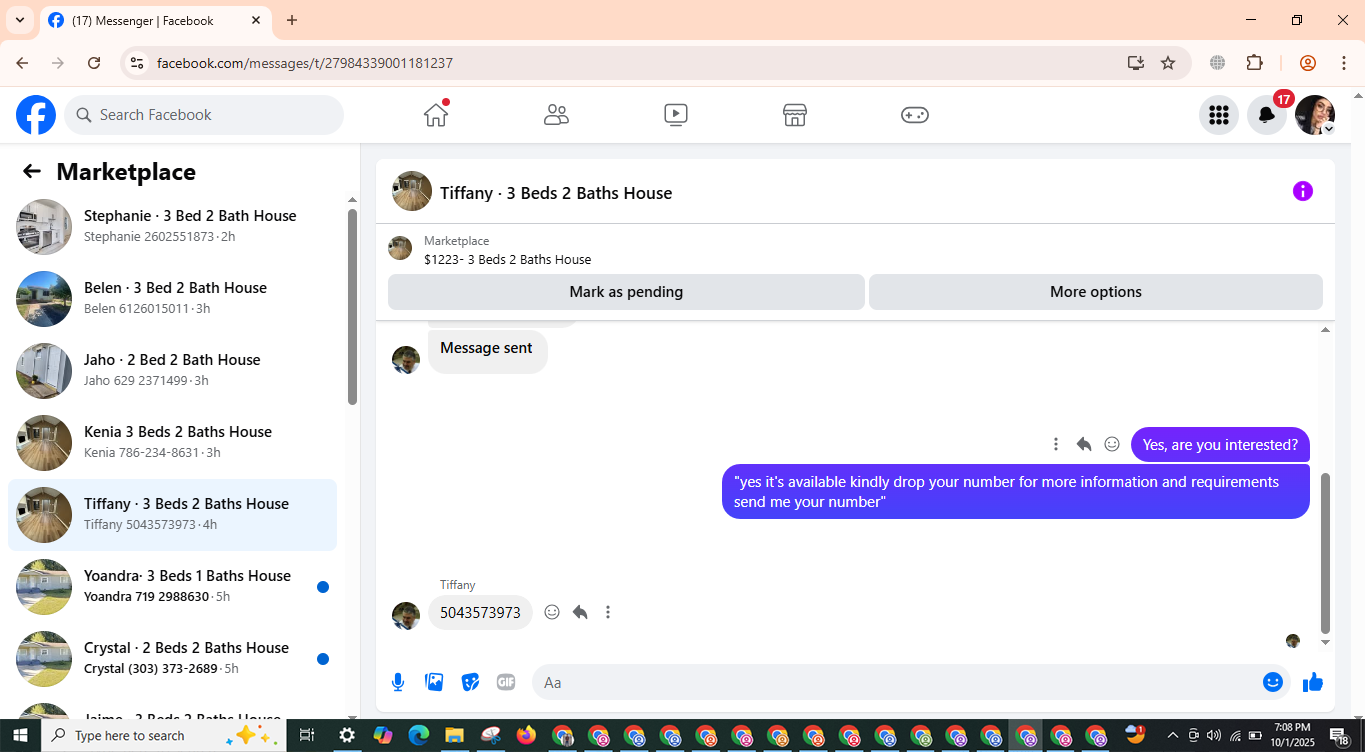Open more actions for "Yes, are you interested?"
Image resolution: width=1365 pixels, height=752 pixels.
[x=1056, y=444]
